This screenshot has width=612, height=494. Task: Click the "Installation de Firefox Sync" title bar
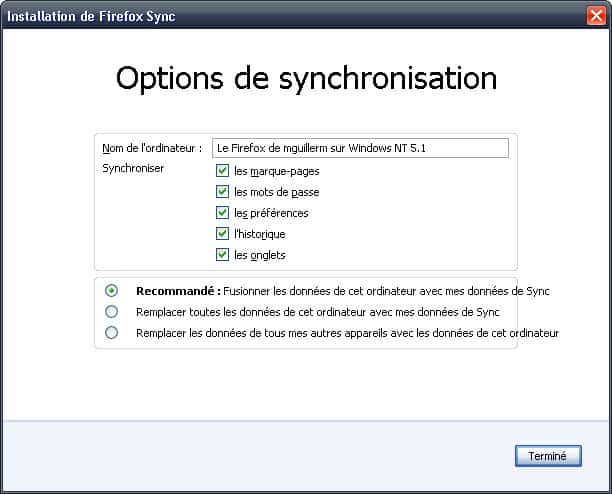click(x=293, y=16)
